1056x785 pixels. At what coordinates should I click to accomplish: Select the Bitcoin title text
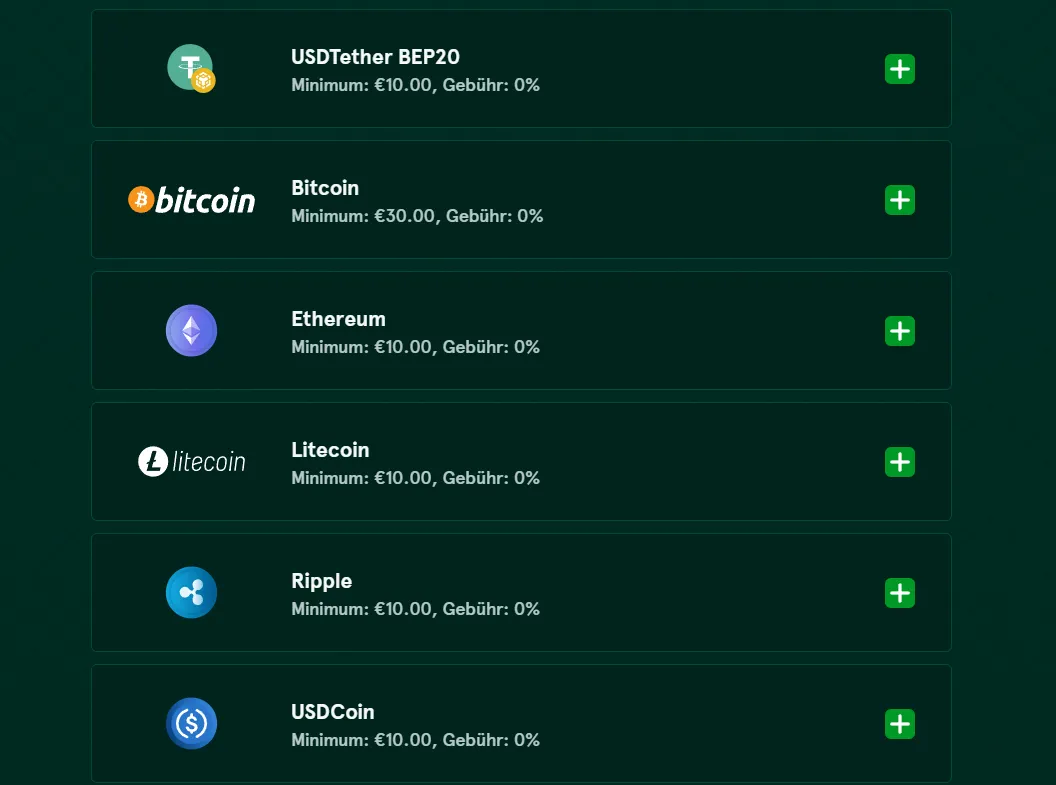pos(325,188)
